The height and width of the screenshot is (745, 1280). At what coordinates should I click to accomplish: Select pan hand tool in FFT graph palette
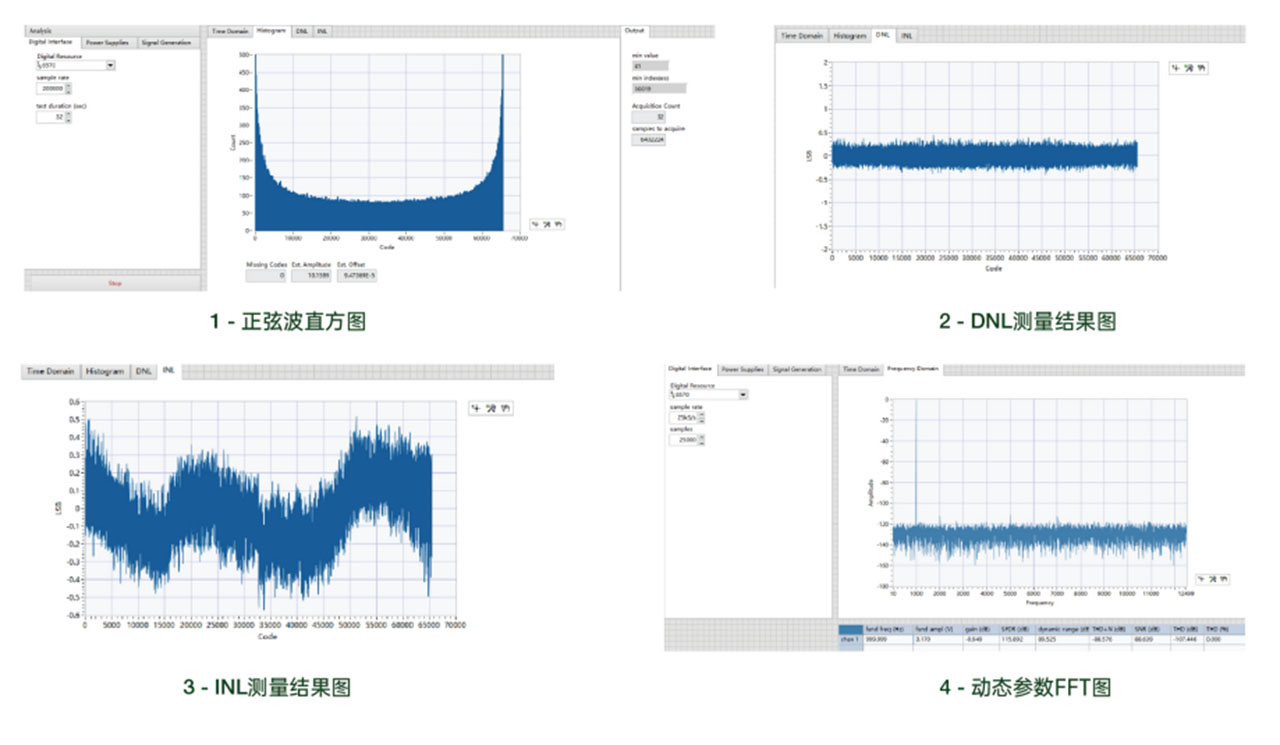point(1225,578)
